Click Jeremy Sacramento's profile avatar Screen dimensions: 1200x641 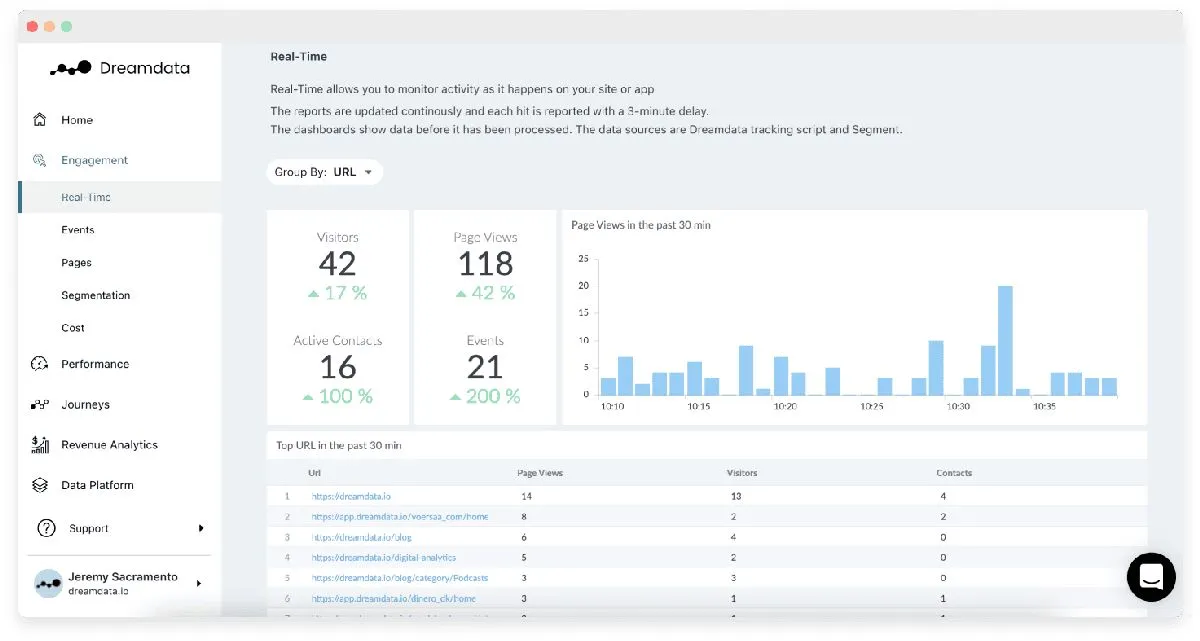tap(48, 583)
